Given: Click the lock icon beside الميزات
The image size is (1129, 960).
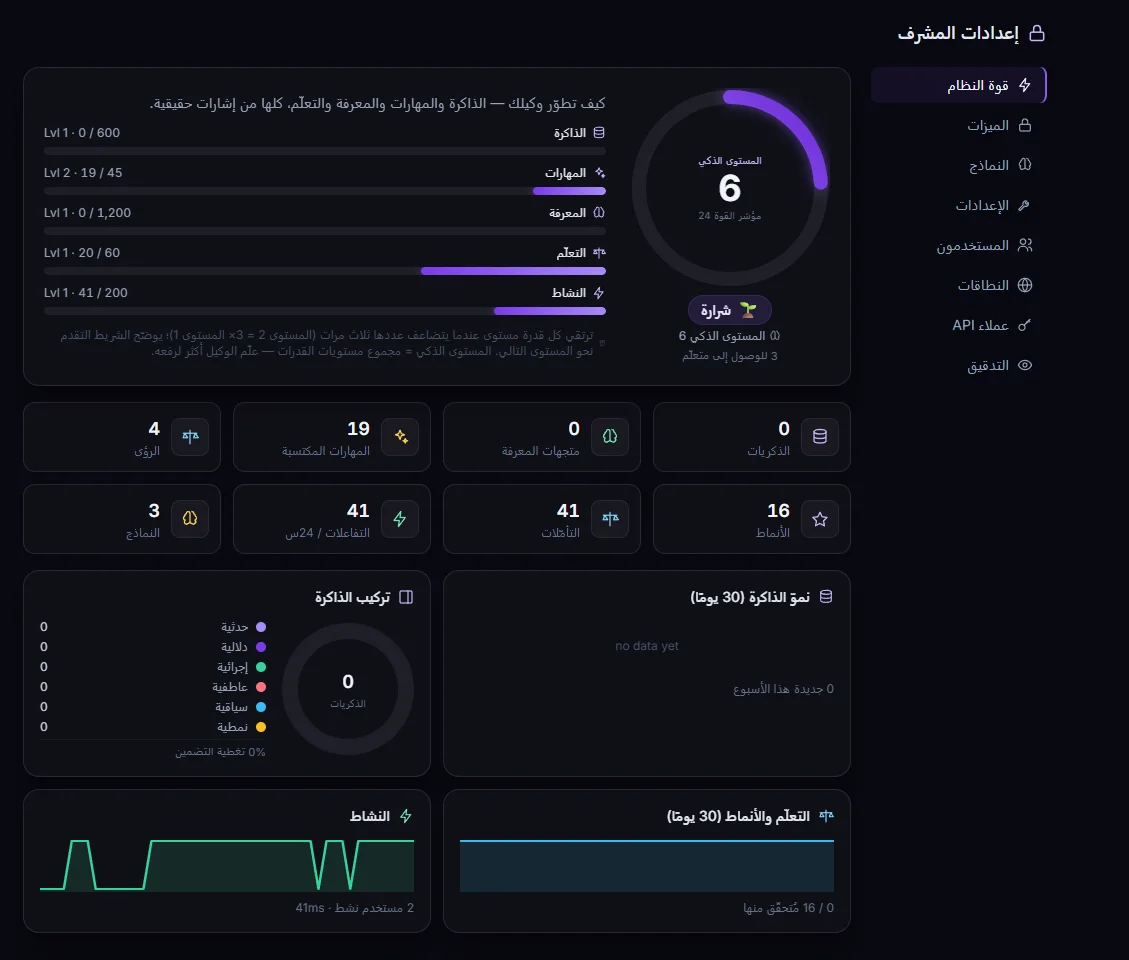Looking at the screenshot, I should pyautogui.click(x=1025, y=125).
